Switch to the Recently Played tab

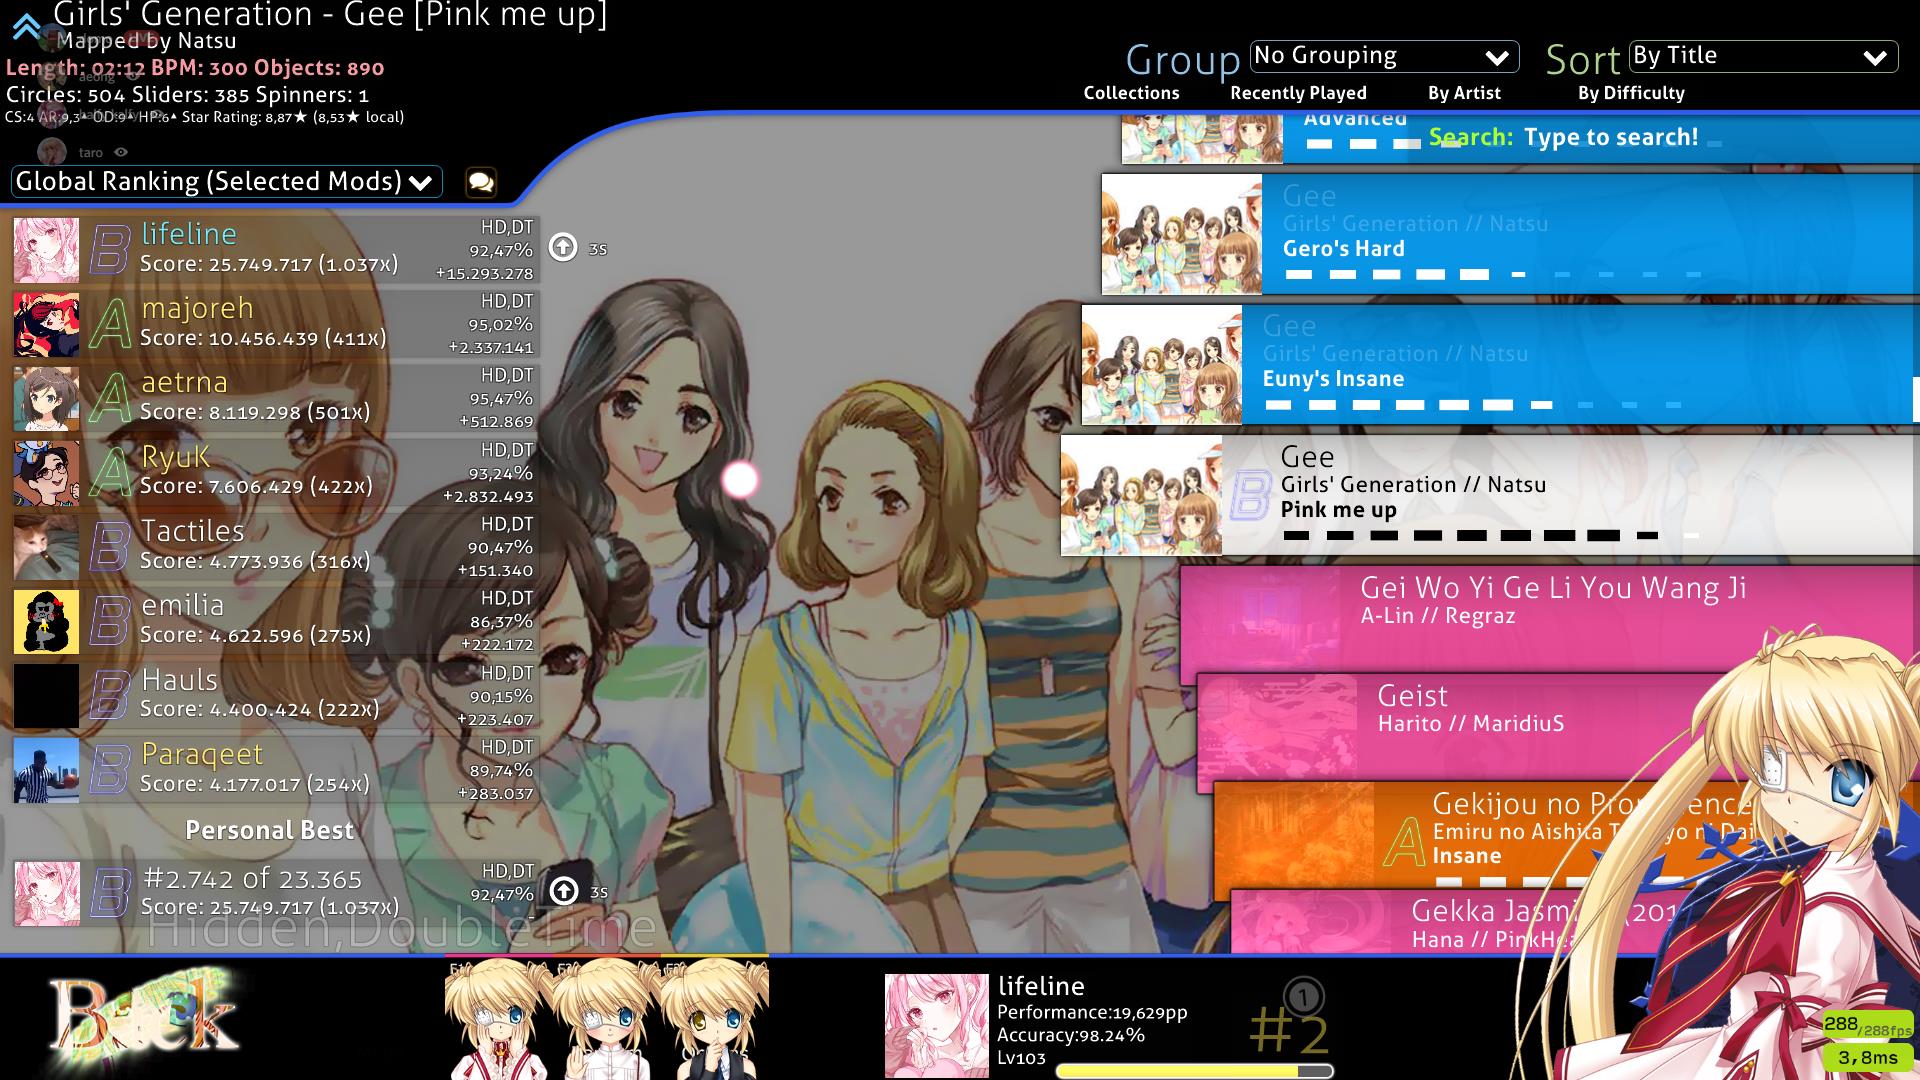click(x=1298, y=93)
